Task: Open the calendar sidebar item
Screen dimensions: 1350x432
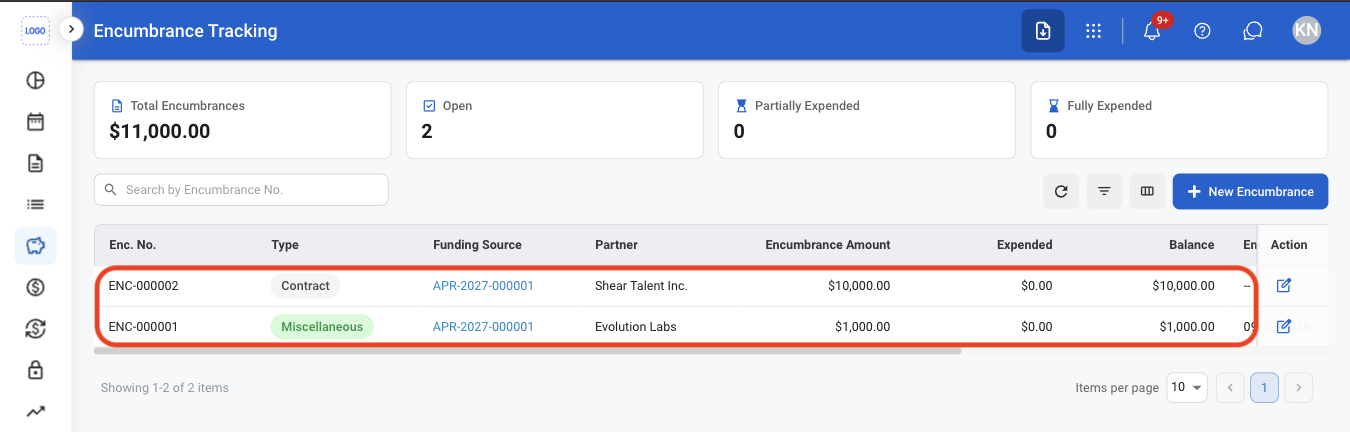Action: click(35, 122)
